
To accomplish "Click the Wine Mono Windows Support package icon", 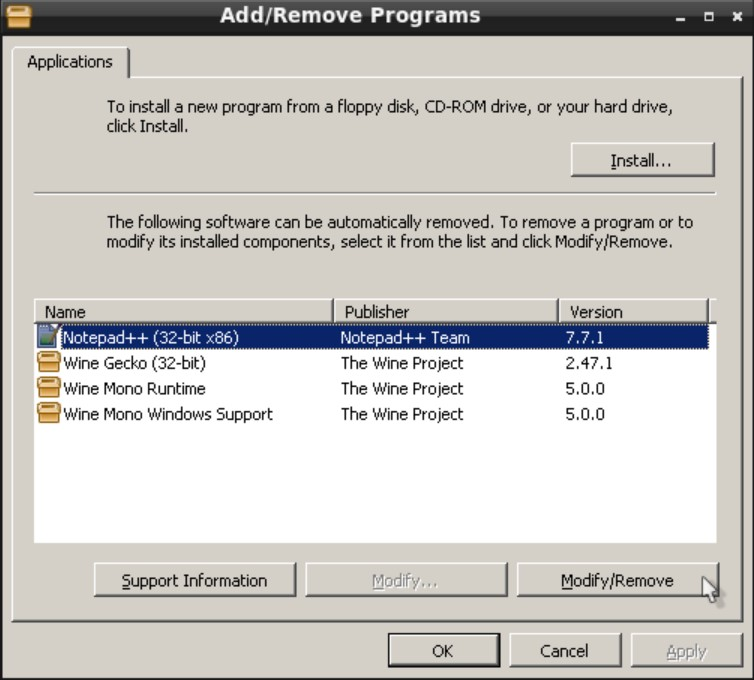I will point(49,414).
